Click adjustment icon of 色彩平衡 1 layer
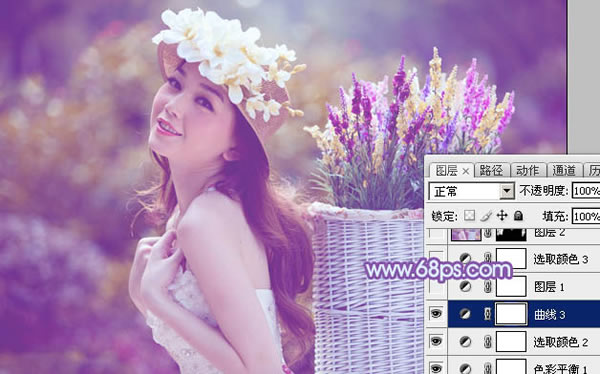The height and width of the screenshot is (374, 600). 465,368
